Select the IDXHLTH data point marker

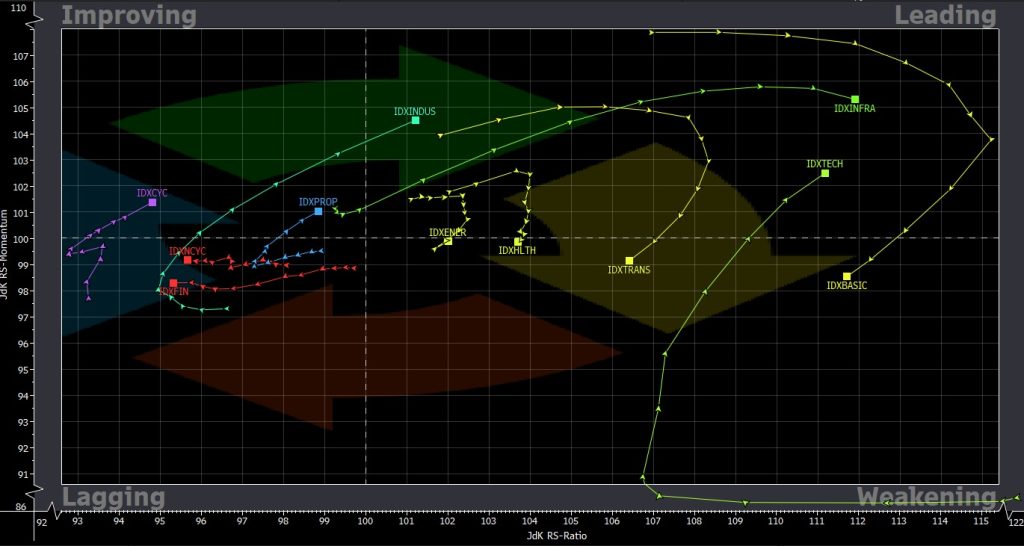point(518,241)
